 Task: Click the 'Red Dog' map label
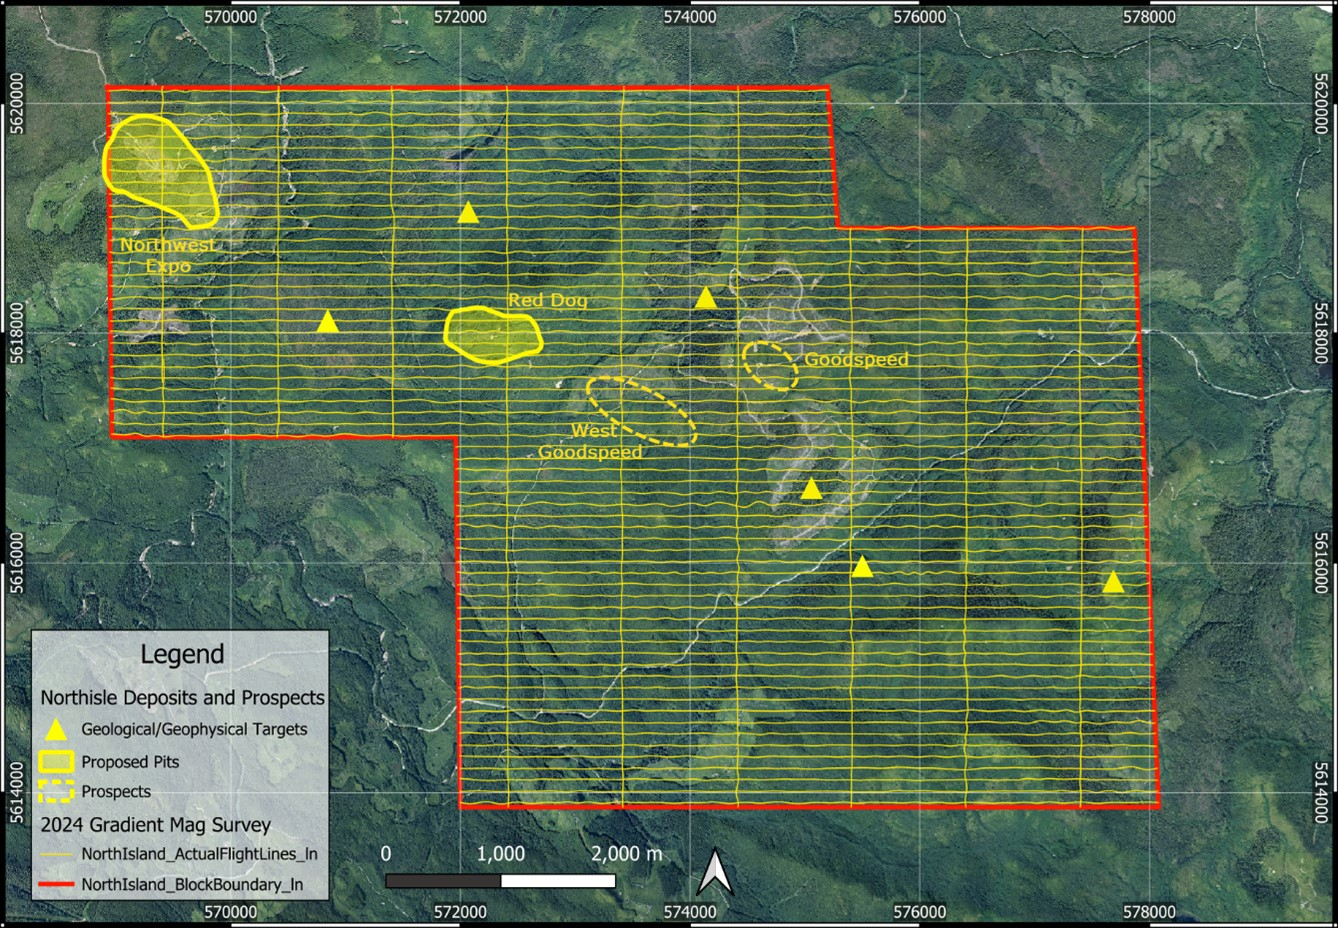point(547,300)
